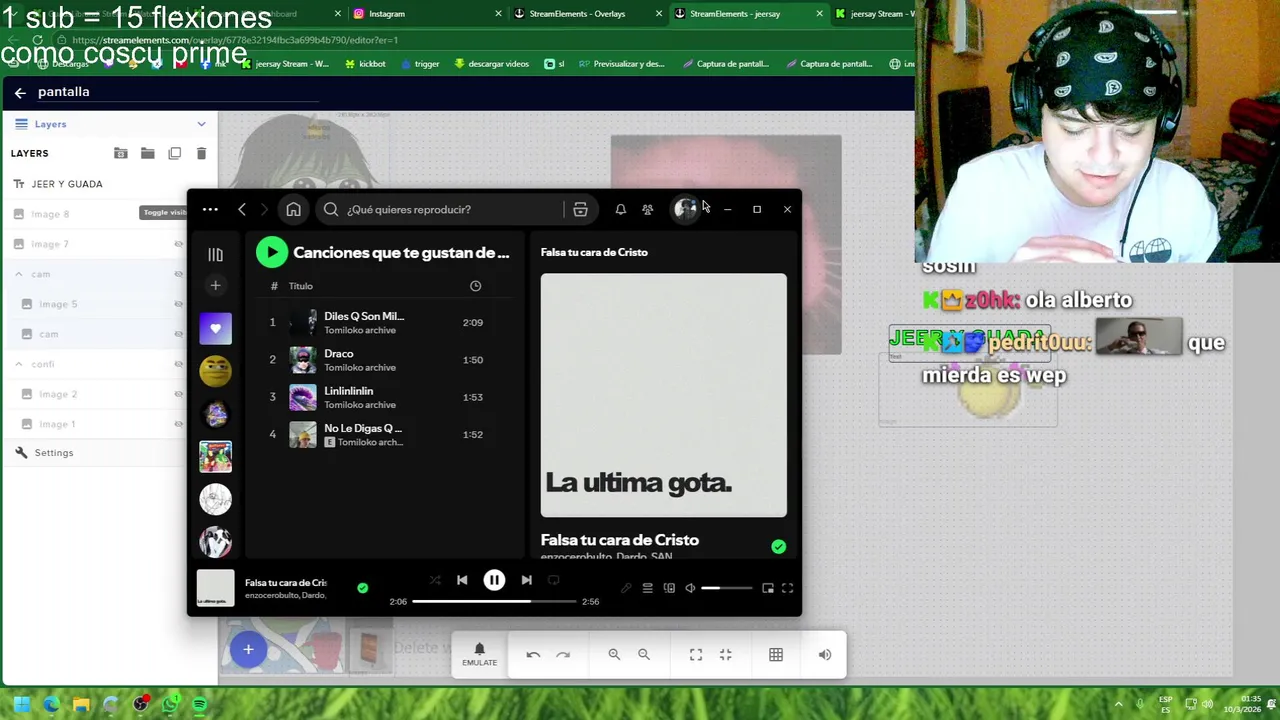Open the kickbot bookmark
The width and height of the screenshot is (1280, 720).
pos(365,64)
